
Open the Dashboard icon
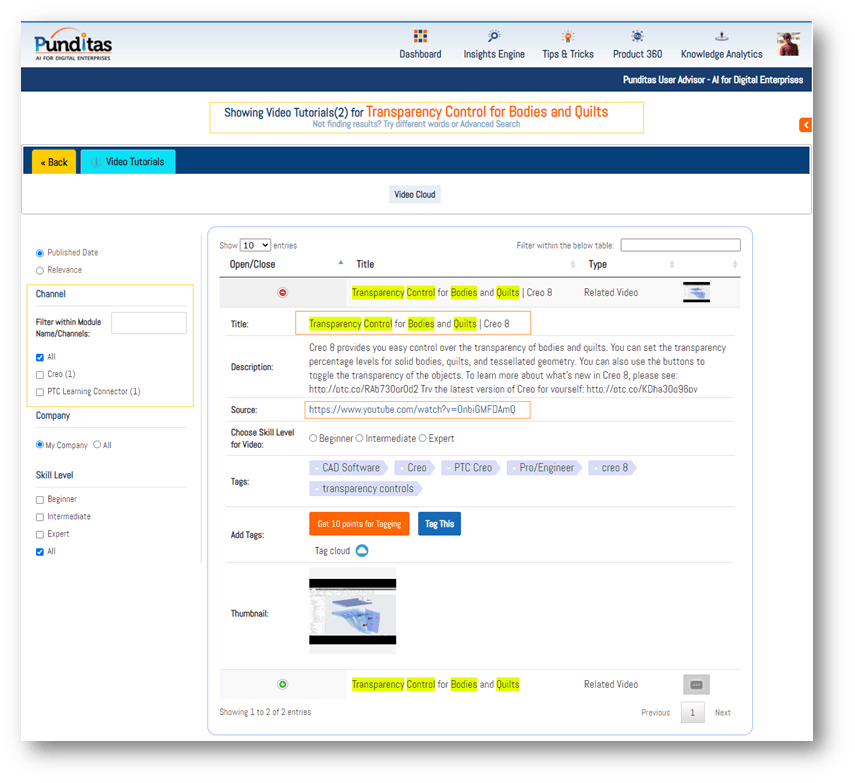(420, 37)
